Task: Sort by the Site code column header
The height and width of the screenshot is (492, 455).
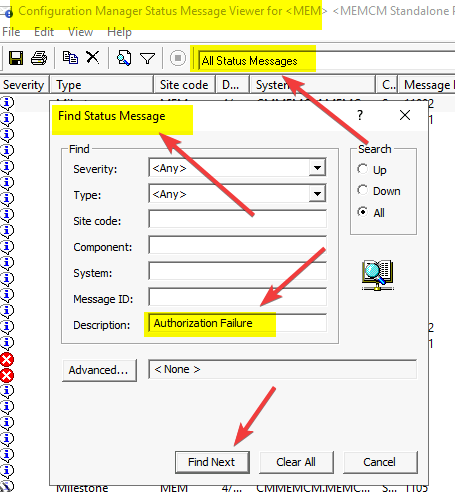Action: (x=184, y=85)
